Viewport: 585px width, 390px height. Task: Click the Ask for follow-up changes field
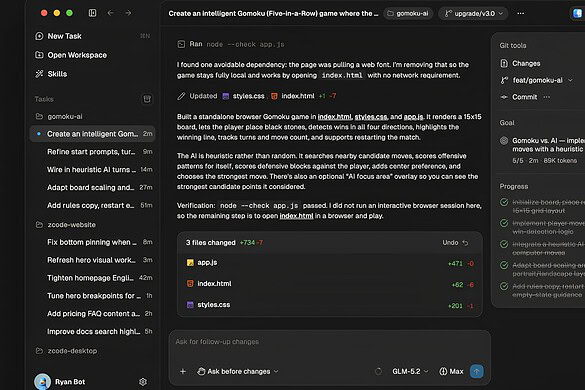[x=329, y=342]
